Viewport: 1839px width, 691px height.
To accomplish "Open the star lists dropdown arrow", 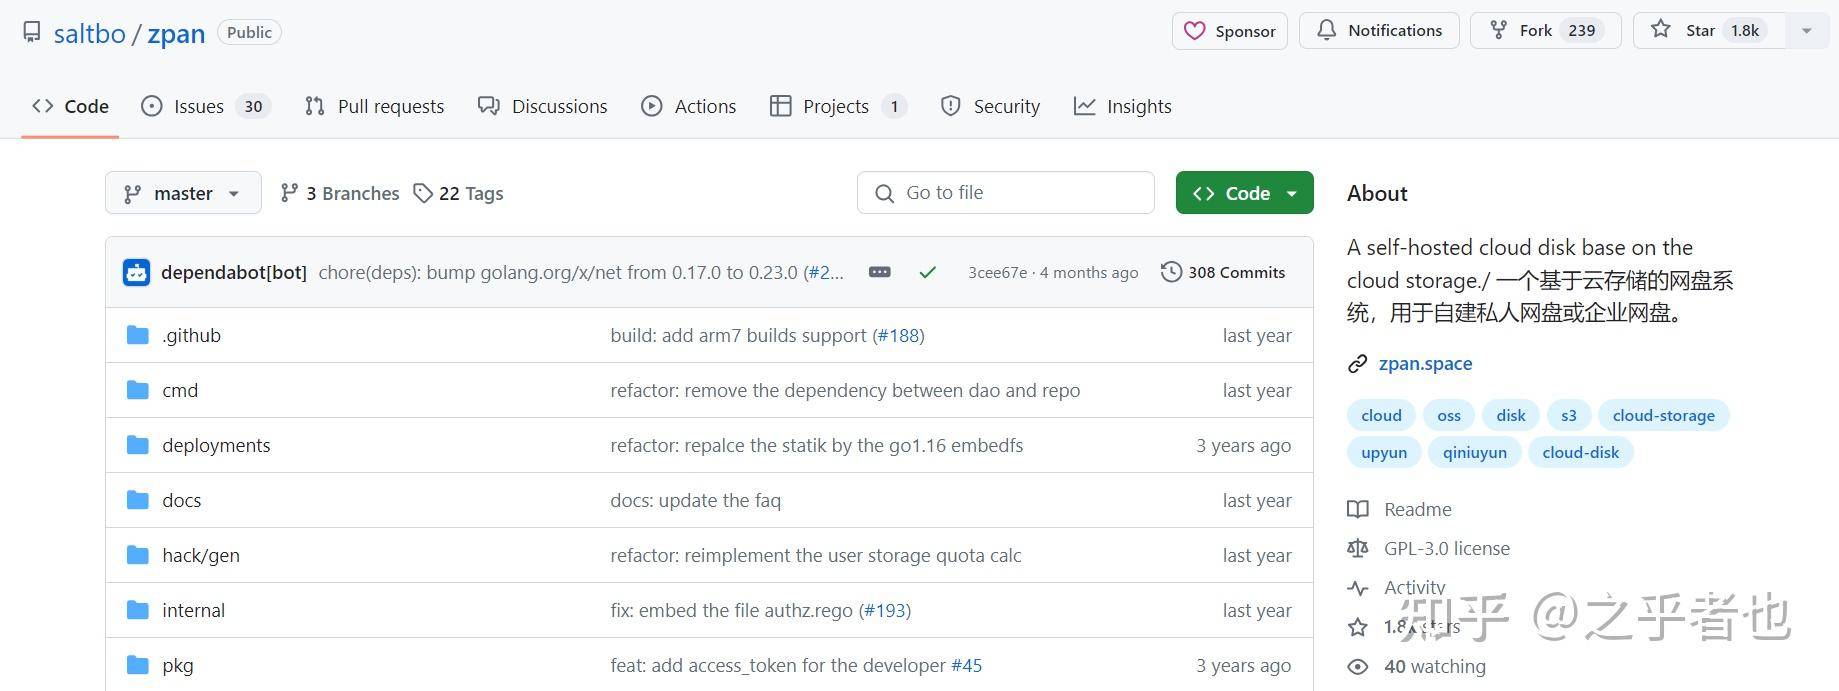I will tap(1806, 30).
